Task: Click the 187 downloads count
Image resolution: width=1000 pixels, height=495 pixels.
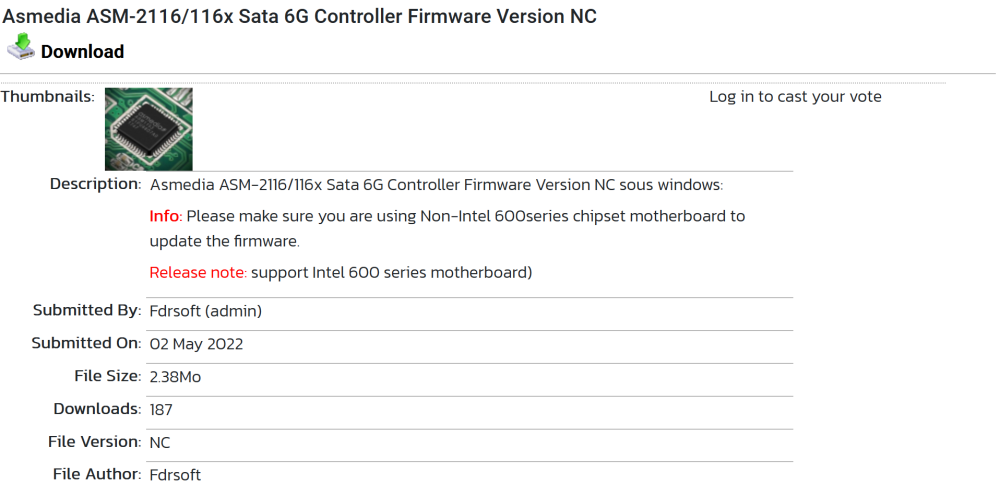Action: click(x=161, y=410)
